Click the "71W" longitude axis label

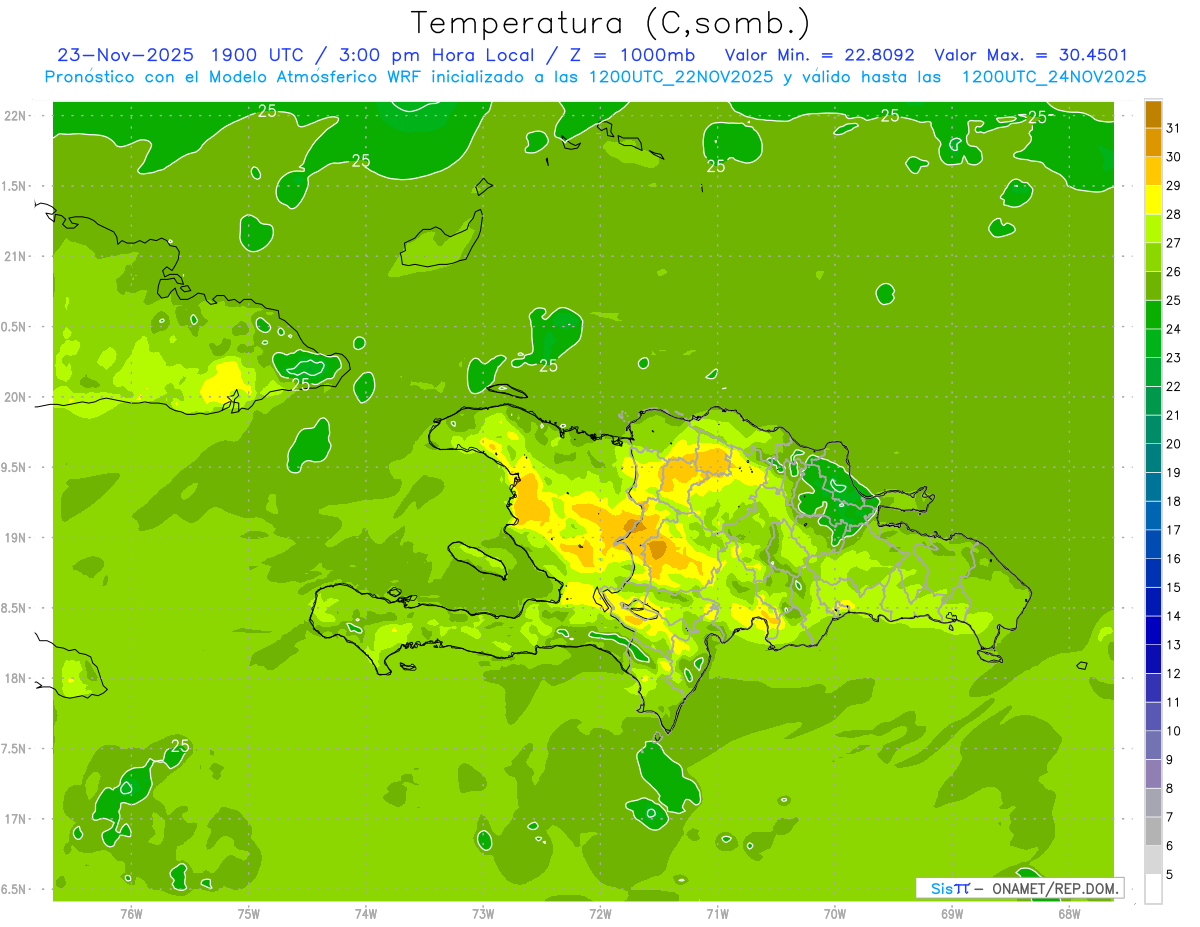coord(717,913)
